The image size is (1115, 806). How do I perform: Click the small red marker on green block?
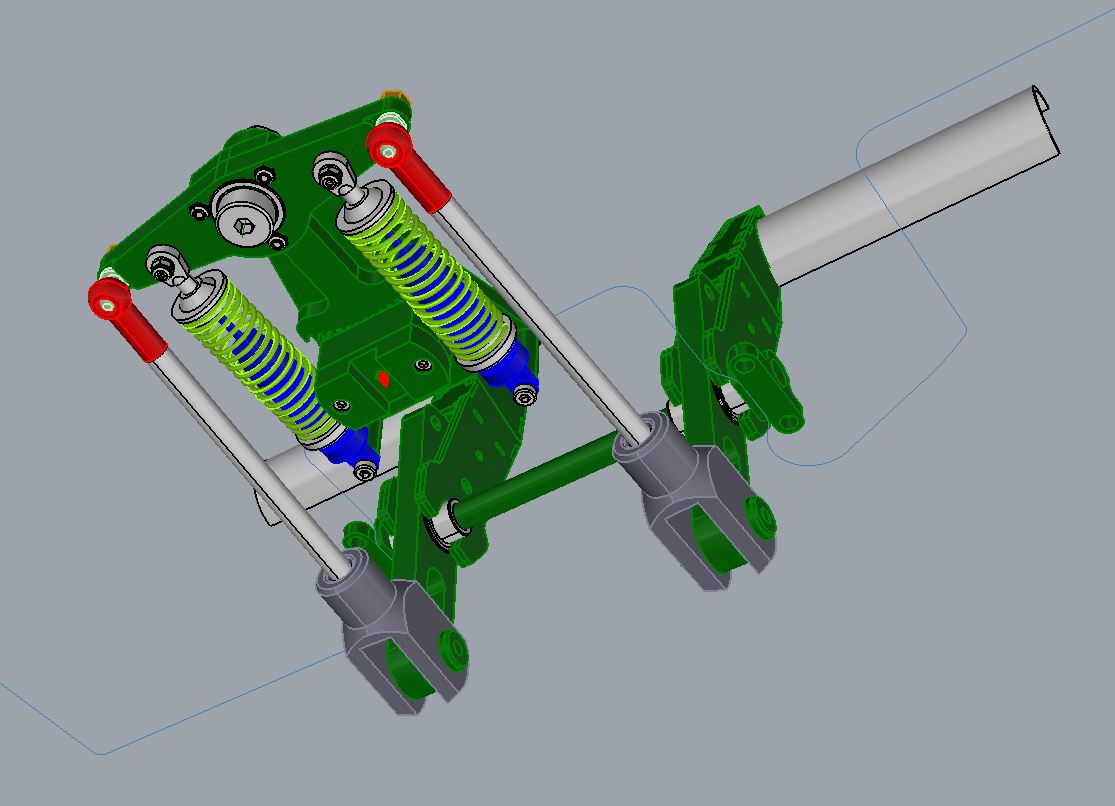click(384, 378)
